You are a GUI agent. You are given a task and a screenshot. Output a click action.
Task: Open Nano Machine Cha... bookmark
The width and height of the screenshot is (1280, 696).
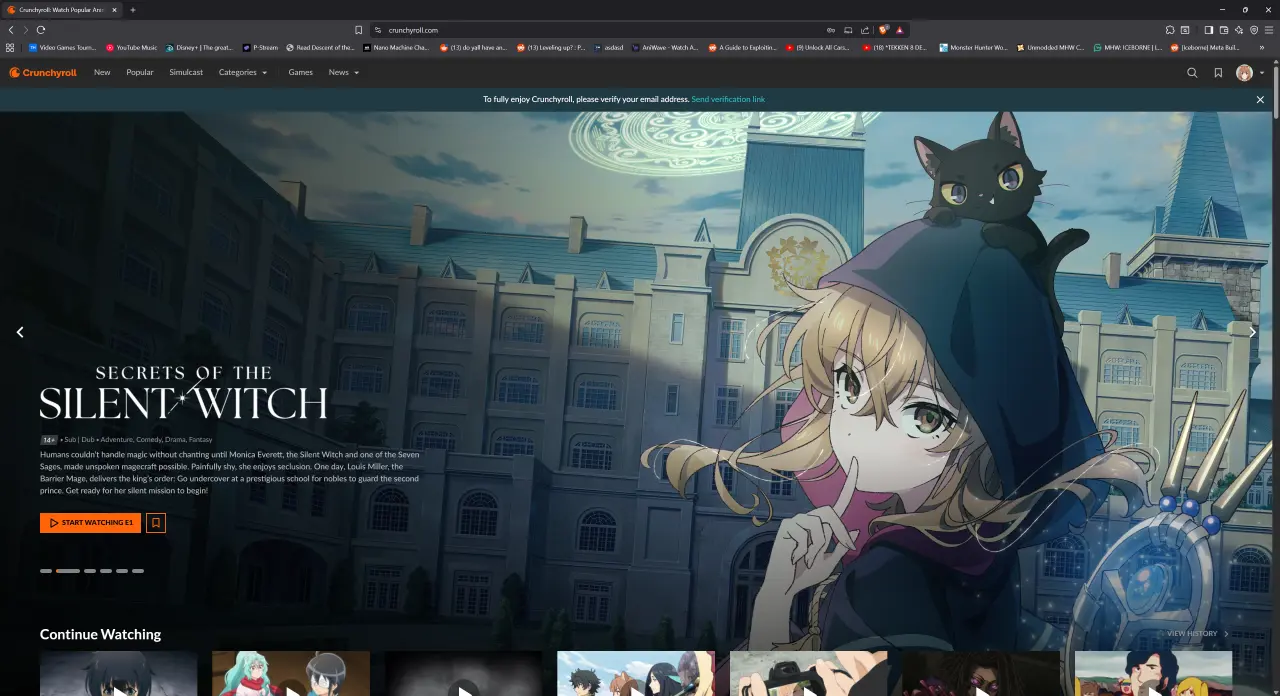pyautogui.click(x=397, y=47)
